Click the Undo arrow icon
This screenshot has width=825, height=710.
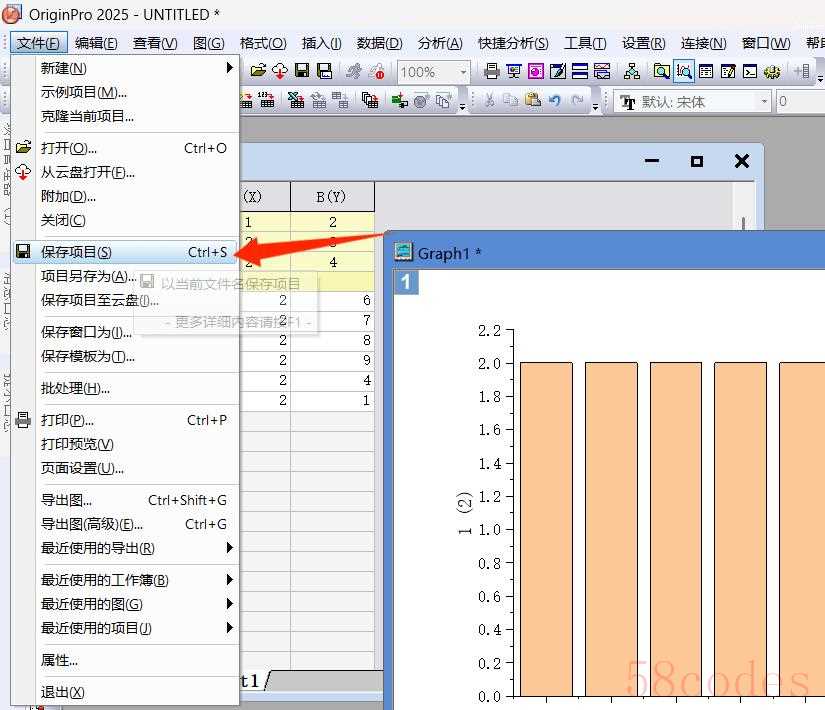coord(555,100)
